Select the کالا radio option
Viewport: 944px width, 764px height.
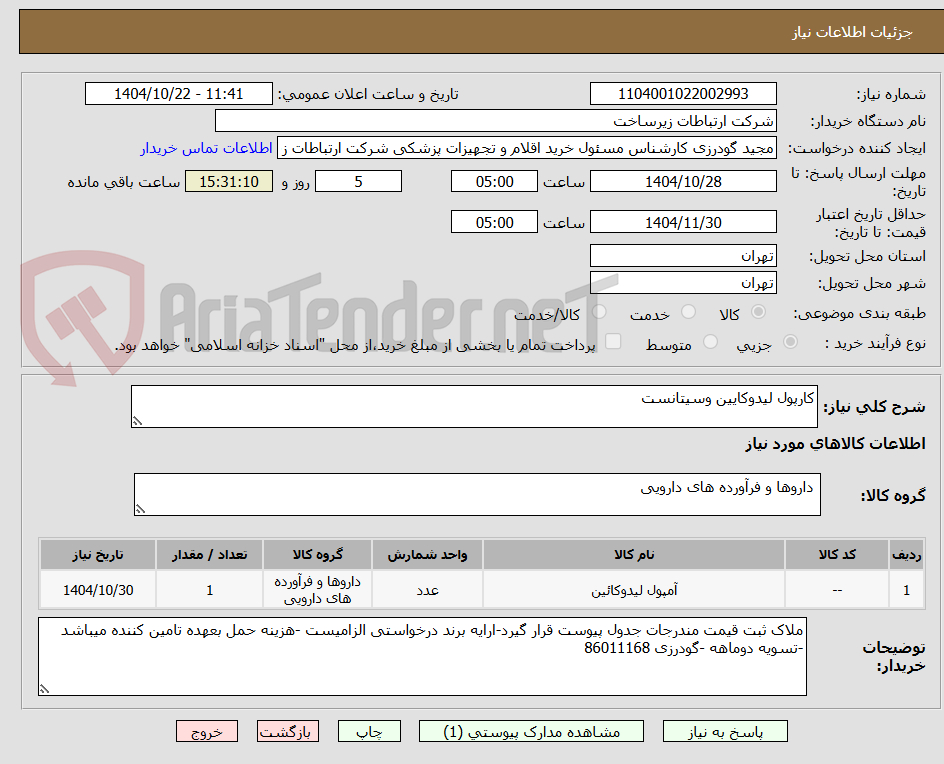[759, 311]
